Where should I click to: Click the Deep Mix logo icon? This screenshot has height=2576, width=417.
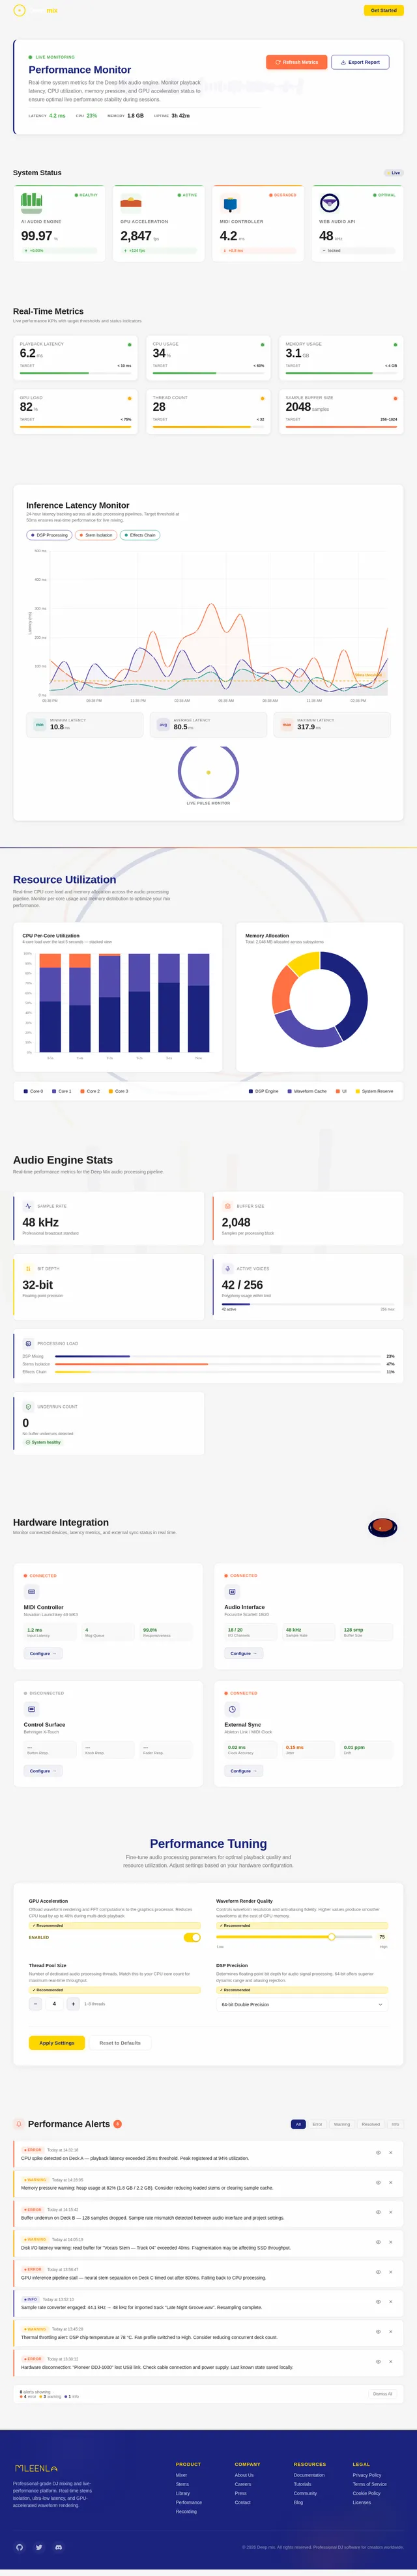point(19,10)
